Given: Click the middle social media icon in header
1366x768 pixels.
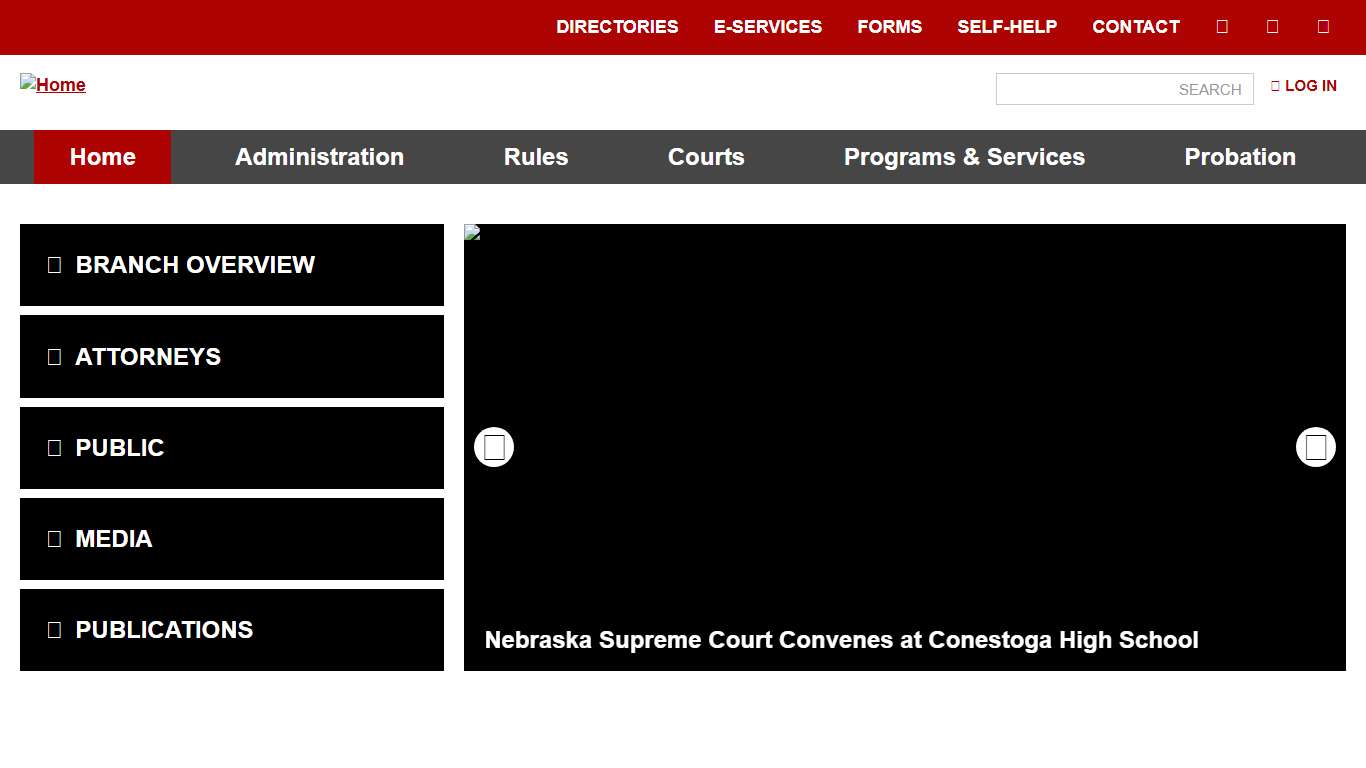Looking at the screenshot, I should pyautogui.click(x=1272, y=26).
